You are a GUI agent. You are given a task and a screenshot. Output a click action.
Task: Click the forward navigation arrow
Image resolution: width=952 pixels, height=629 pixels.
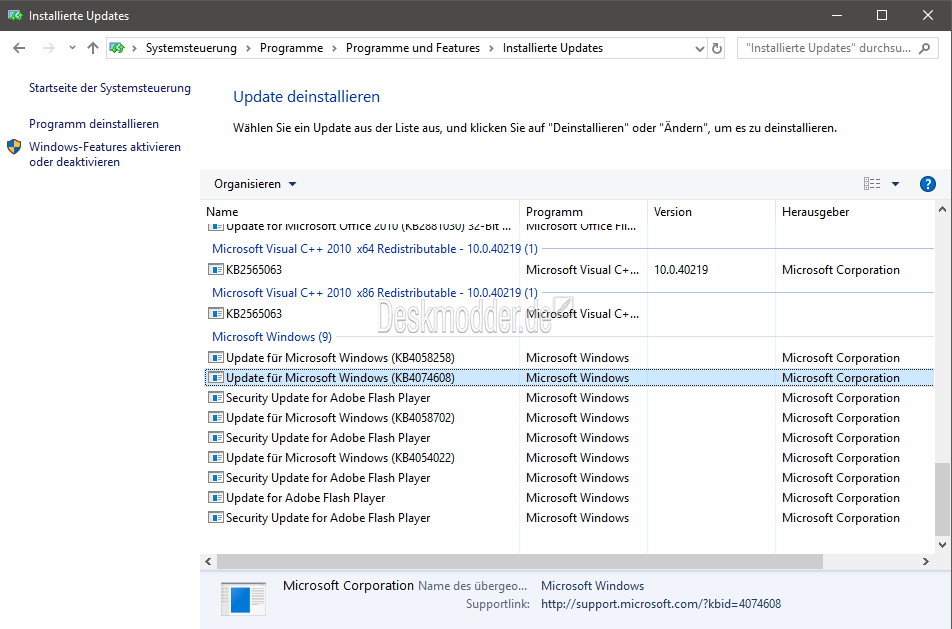49,48
